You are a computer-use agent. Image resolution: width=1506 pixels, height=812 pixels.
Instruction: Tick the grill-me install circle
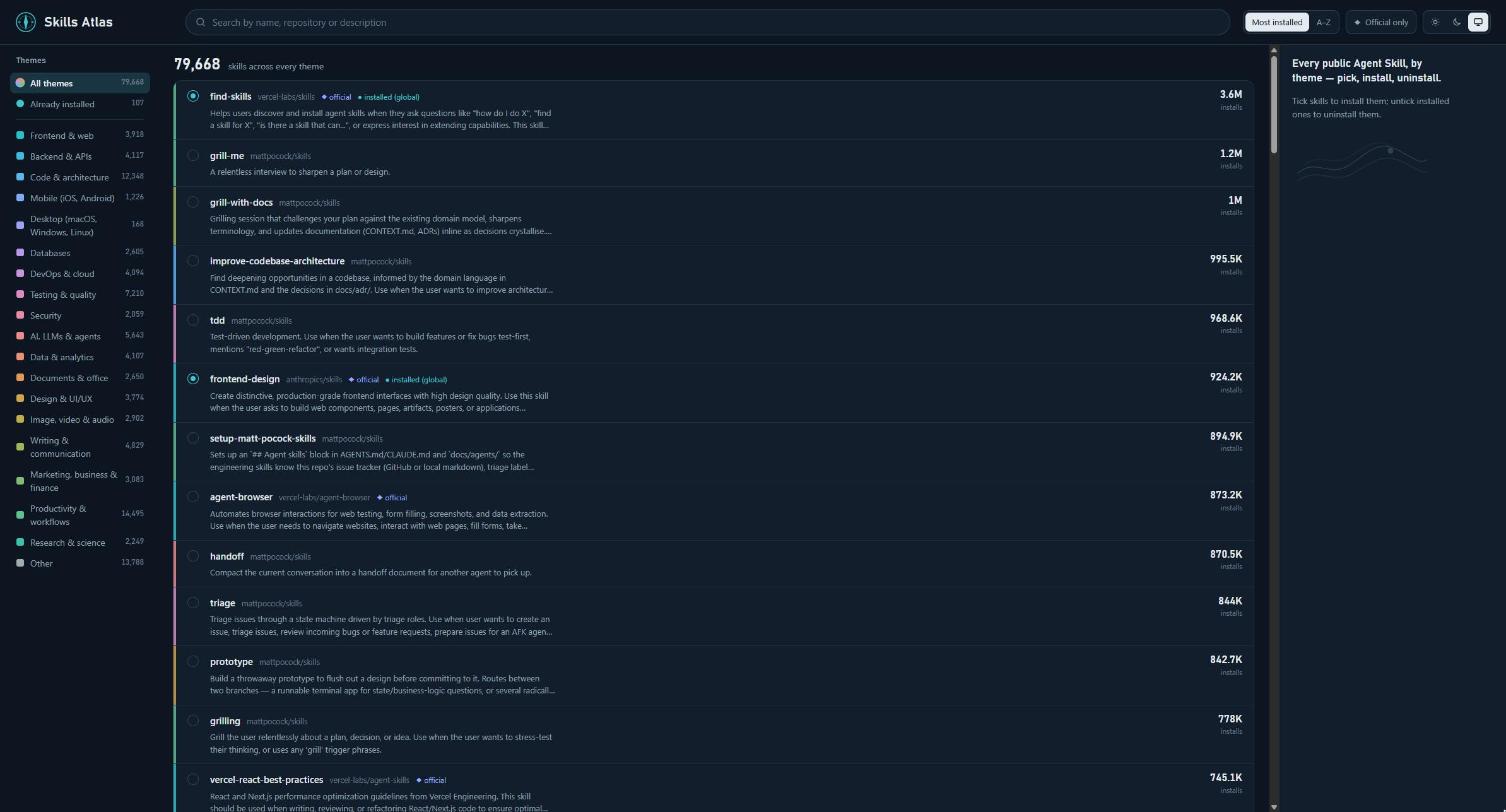click(193, 155)
